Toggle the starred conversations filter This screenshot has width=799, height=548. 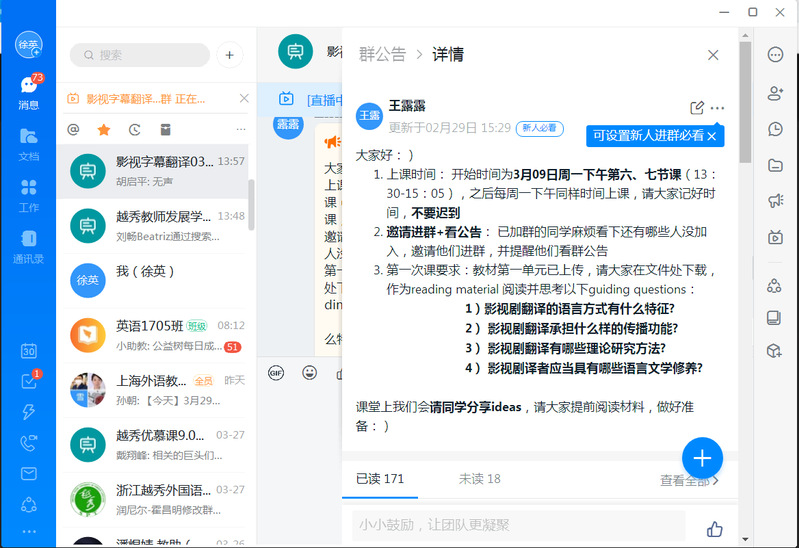[104, 129]
